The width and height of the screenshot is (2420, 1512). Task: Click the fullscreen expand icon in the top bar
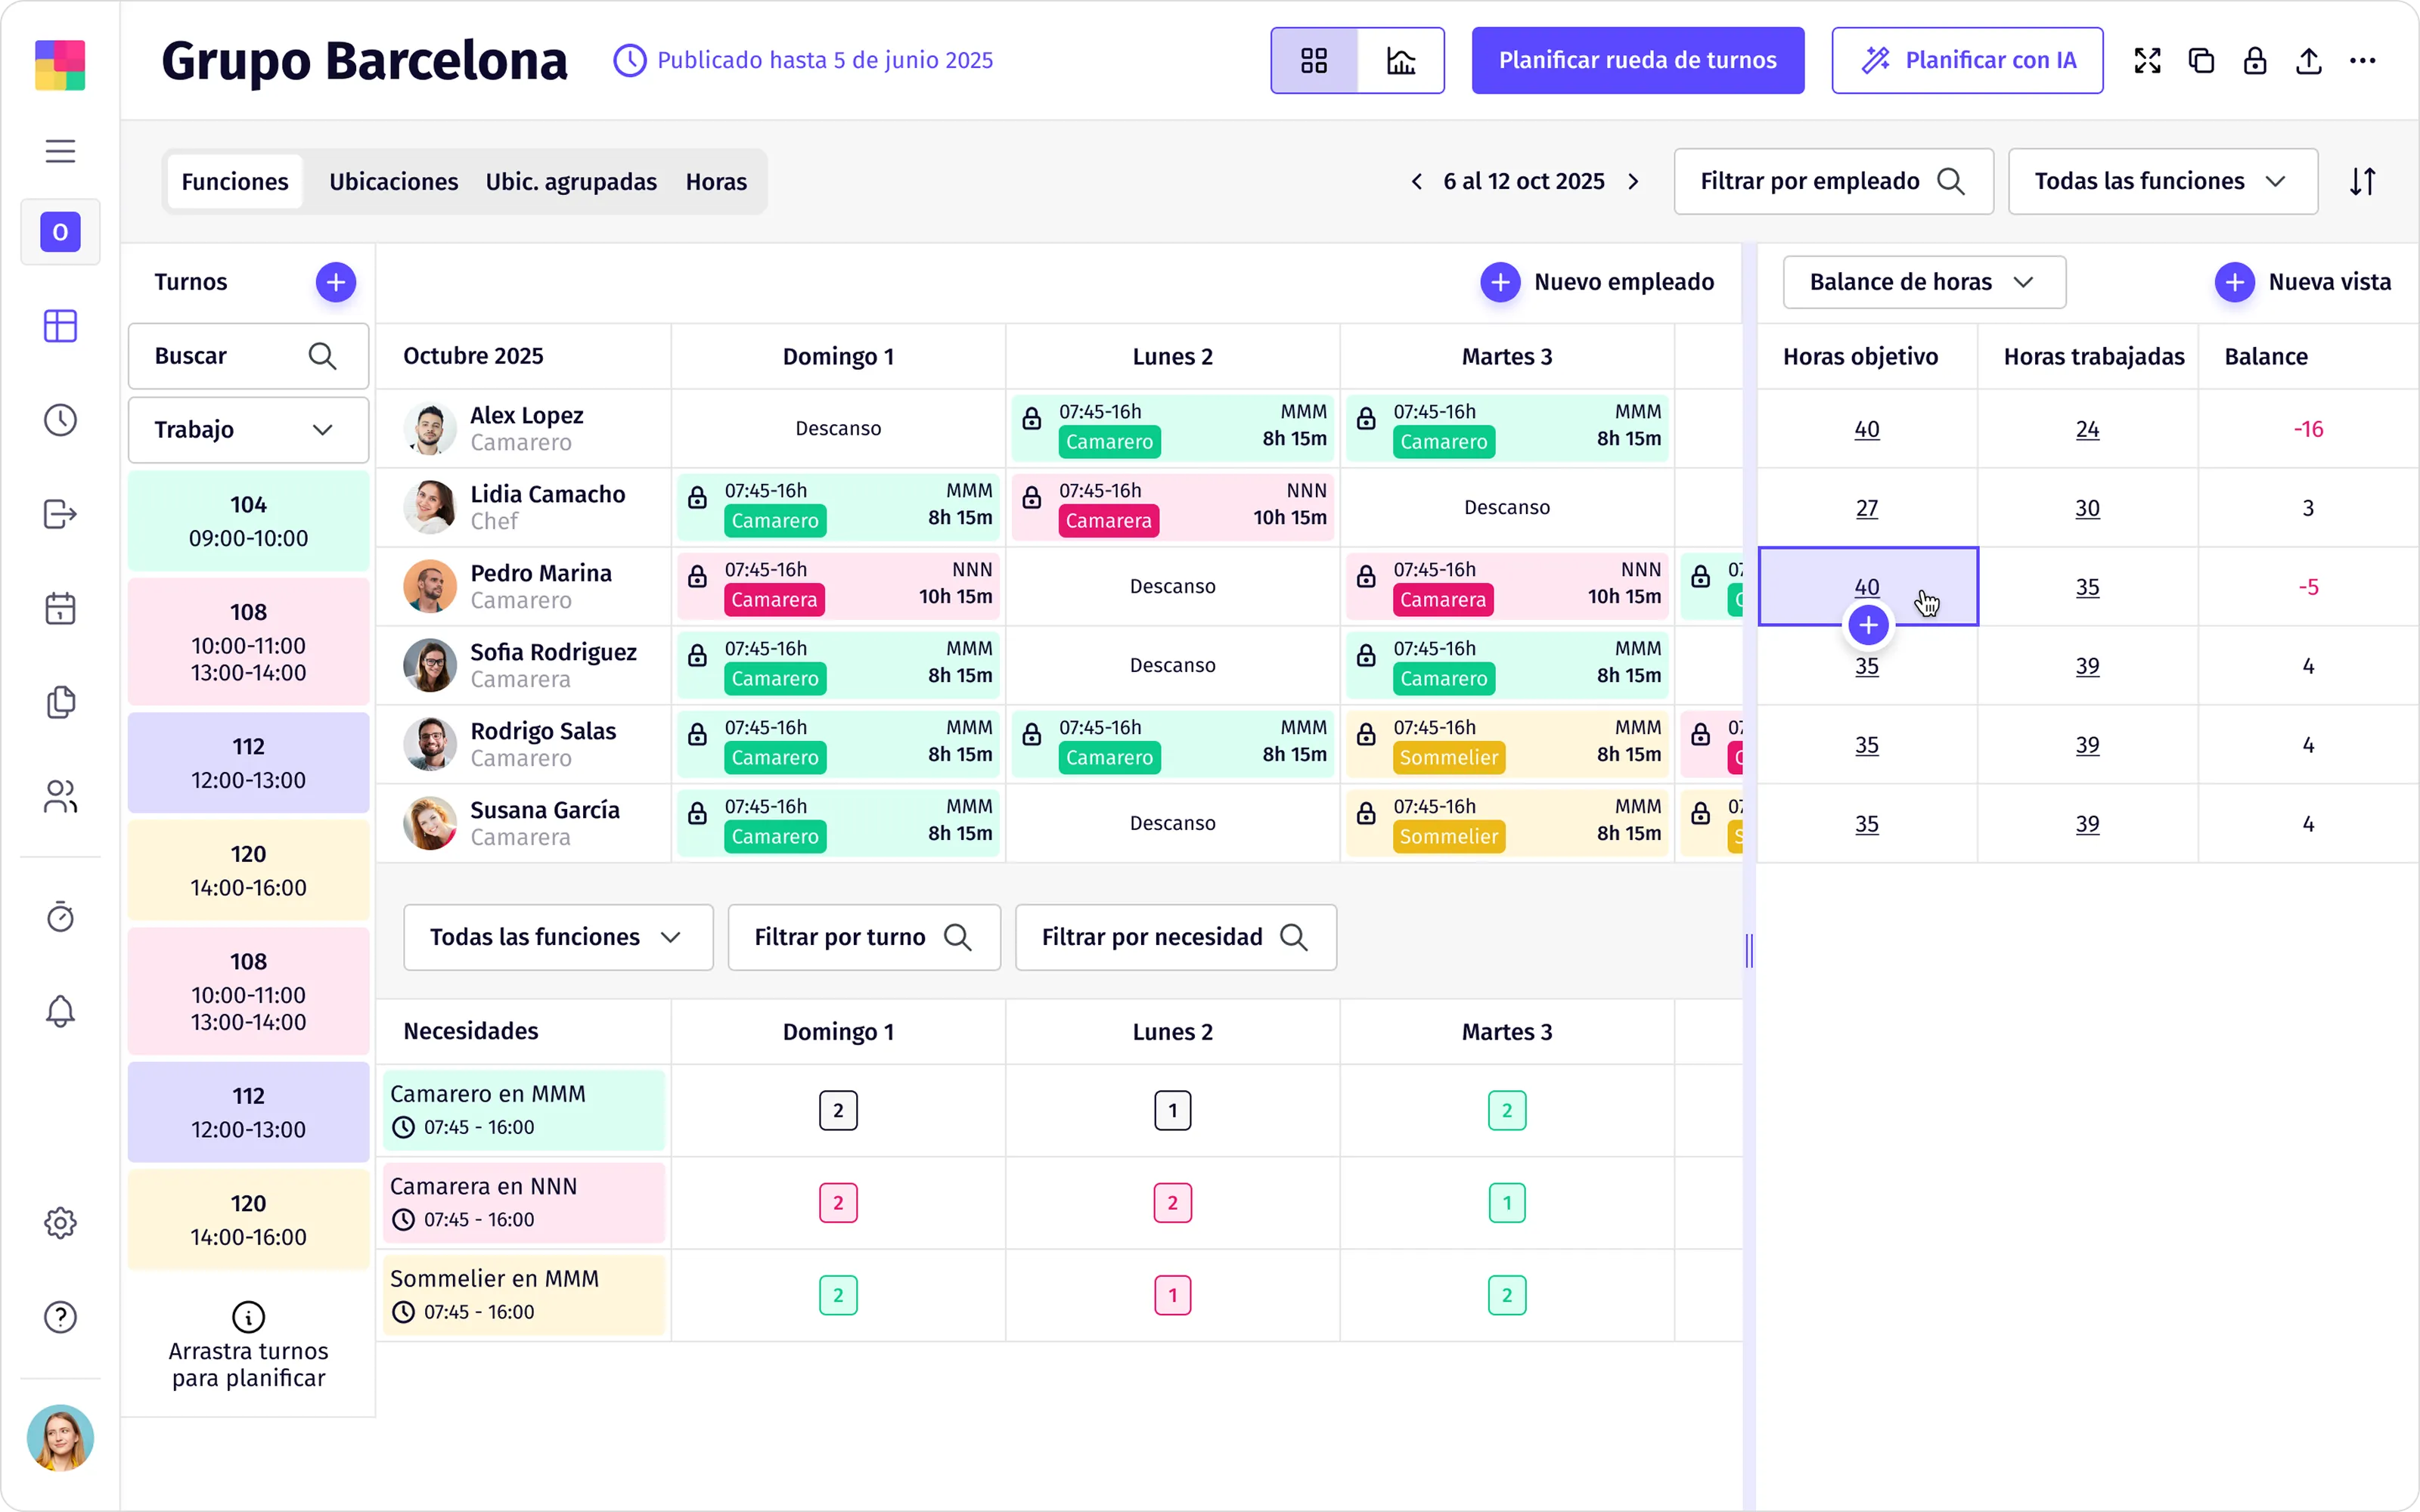coord(2147,61)
